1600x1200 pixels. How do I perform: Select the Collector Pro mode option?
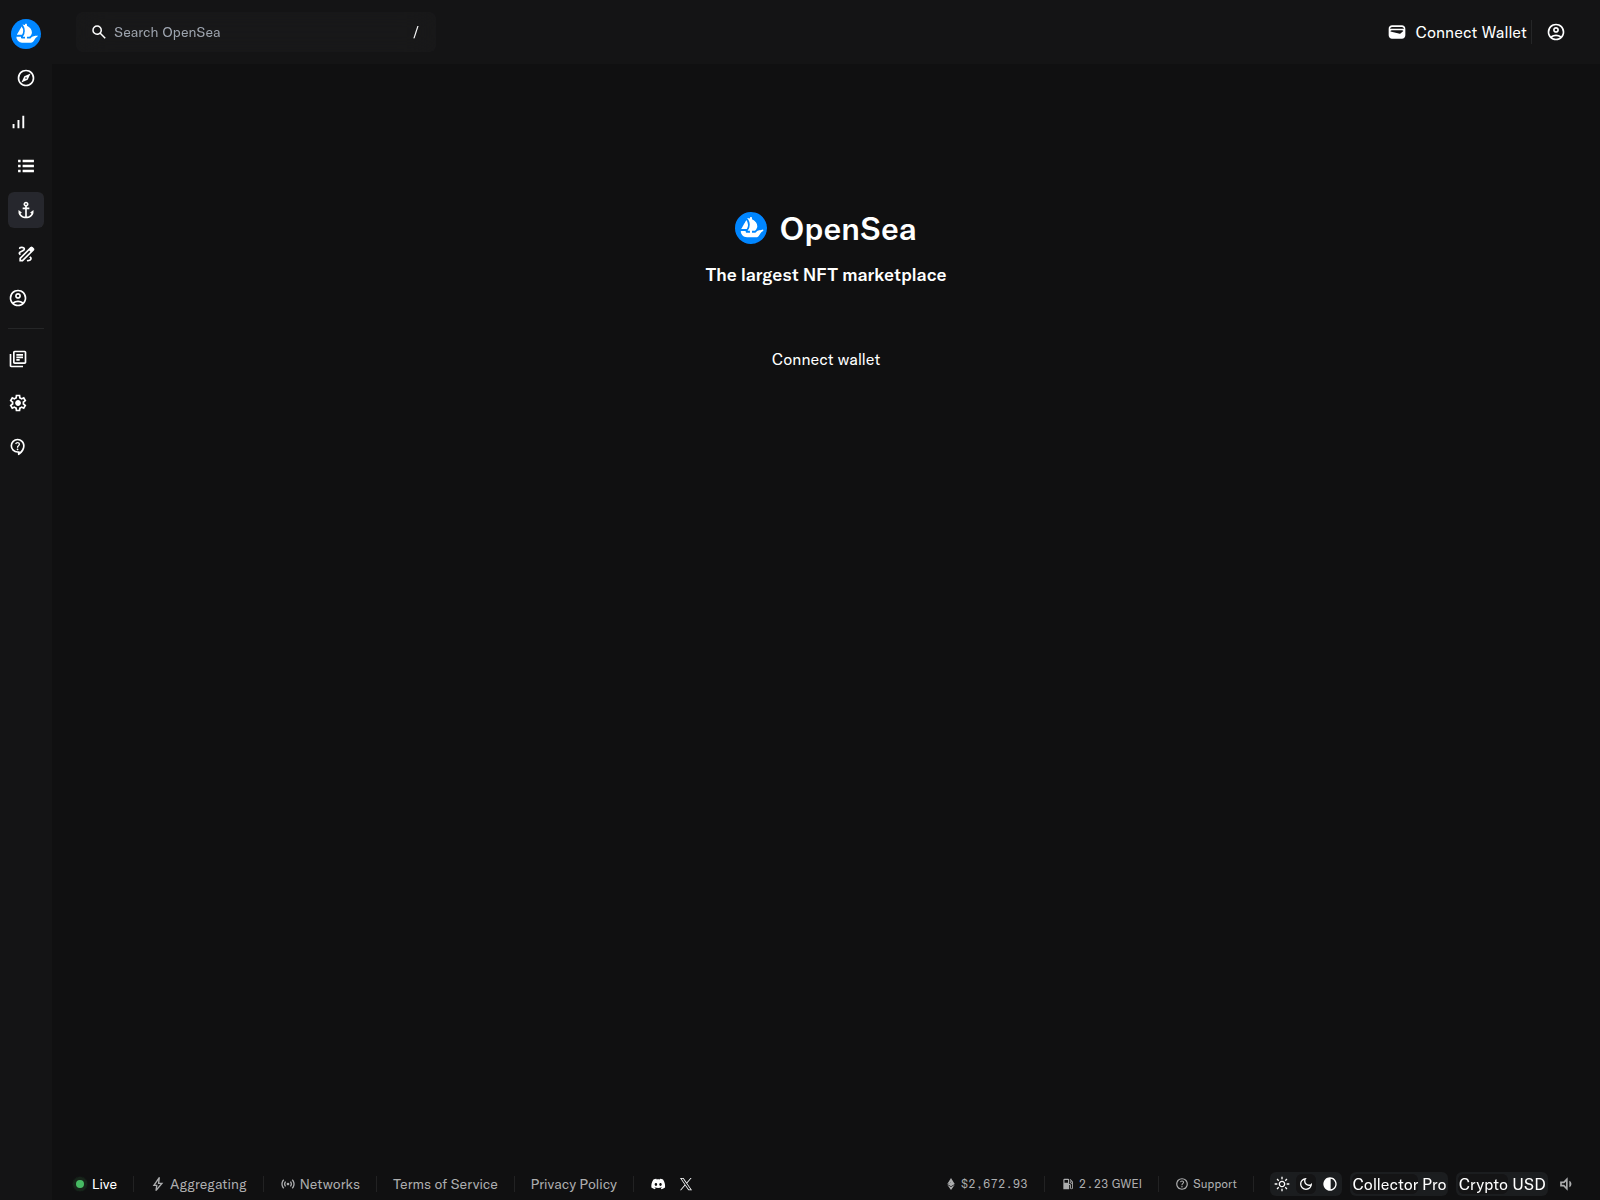(1399, 1184)
